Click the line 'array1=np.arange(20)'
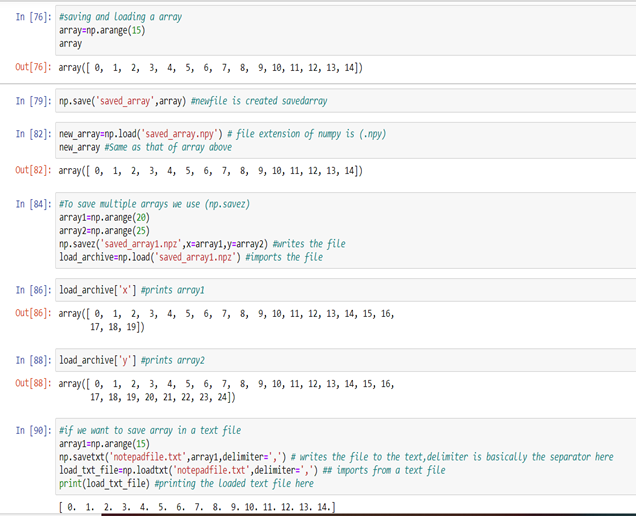Screen dimensions: 636x516 (x=104, y=217)
